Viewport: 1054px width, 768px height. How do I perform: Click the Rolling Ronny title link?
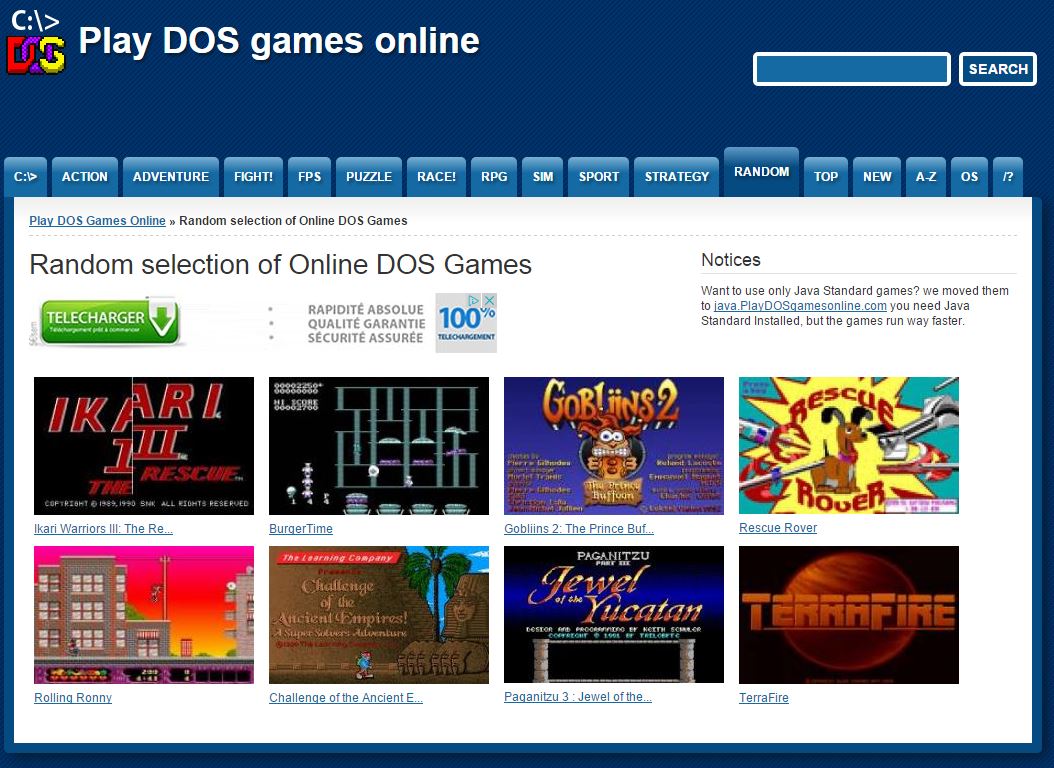(x=73, y=697)
